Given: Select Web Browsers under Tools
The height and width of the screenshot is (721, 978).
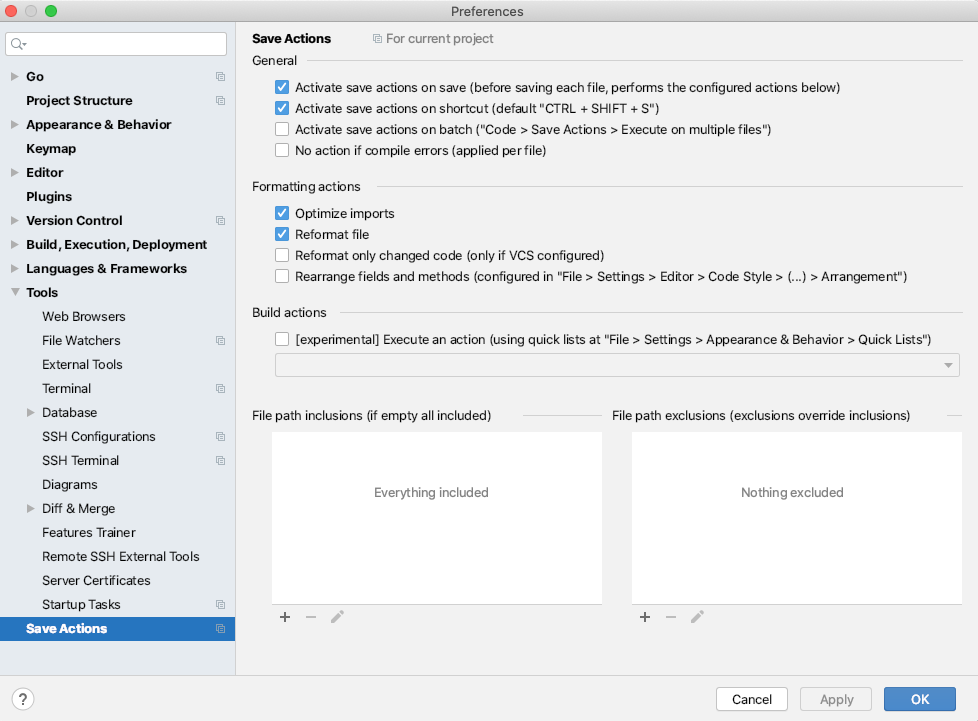Looking at the screenshot, I should pyautogui.click(x=84, y=317).
